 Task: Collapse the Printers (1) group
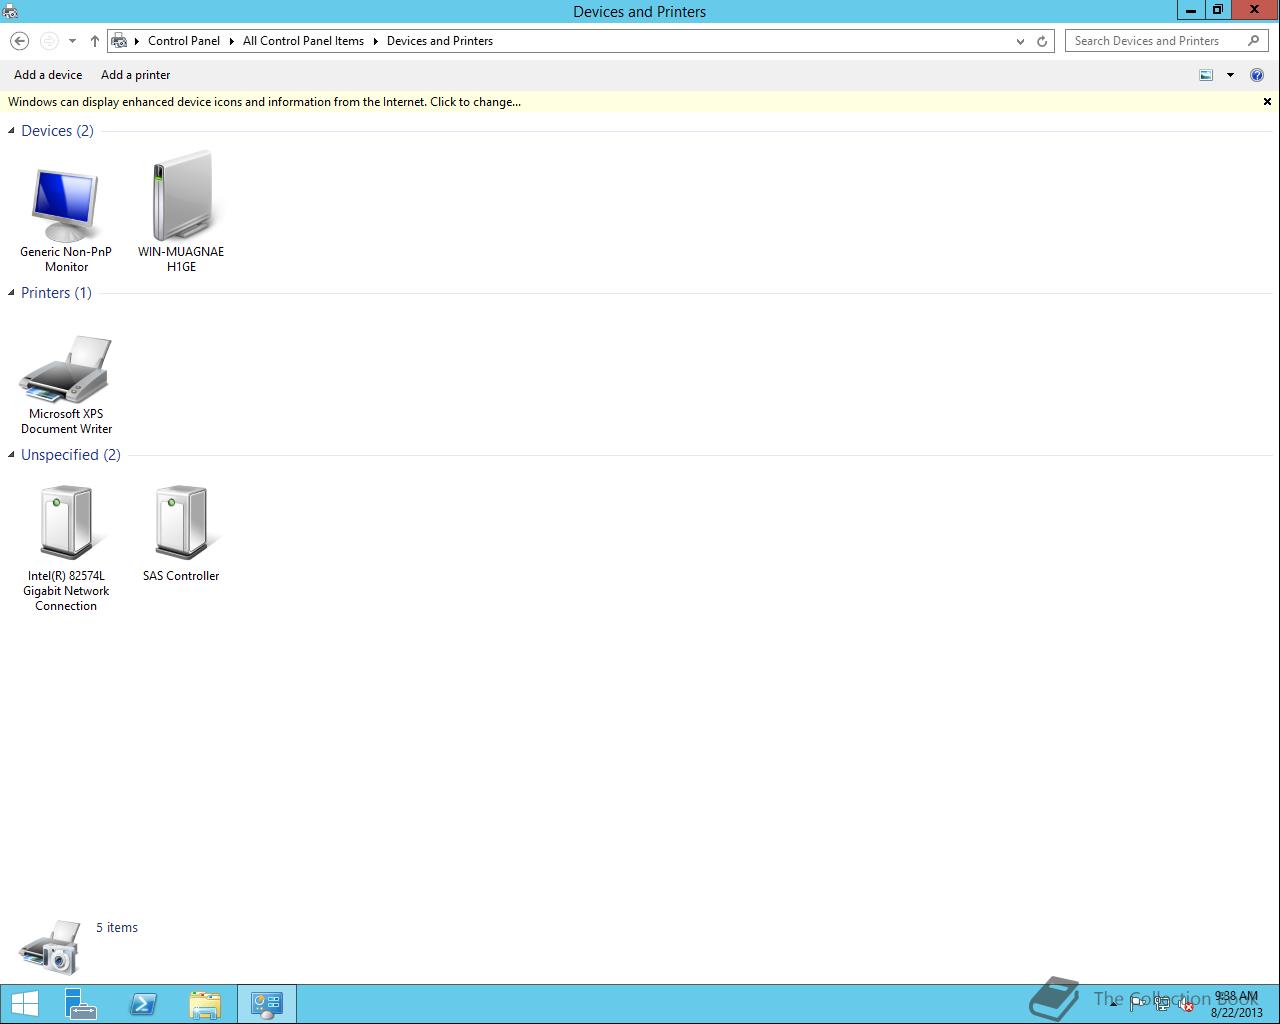(x=11, y=293)
